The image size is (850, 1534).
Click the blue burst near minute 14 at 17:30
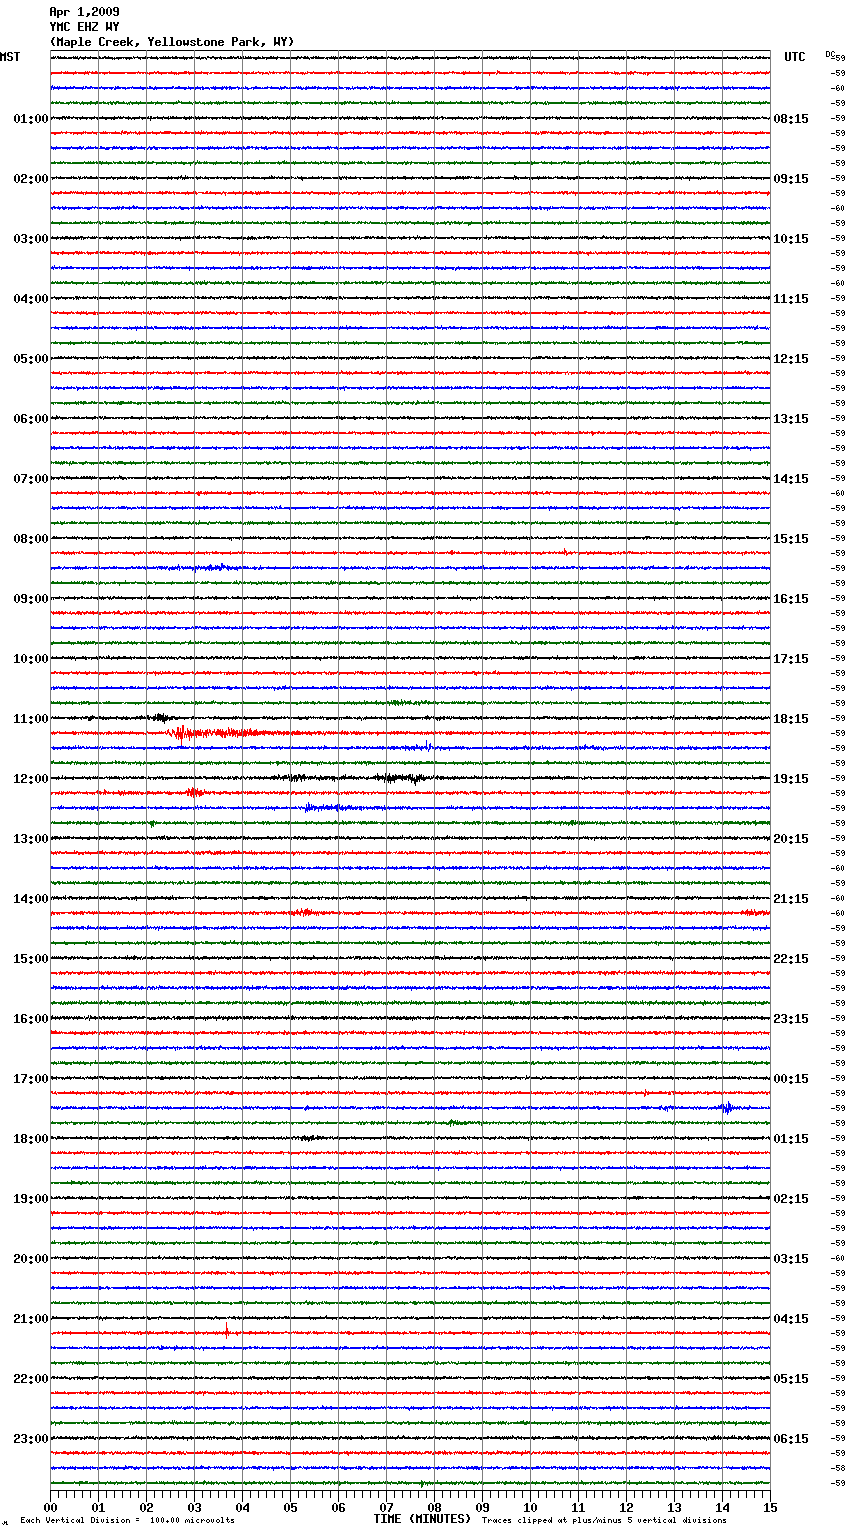point(727,1107)
